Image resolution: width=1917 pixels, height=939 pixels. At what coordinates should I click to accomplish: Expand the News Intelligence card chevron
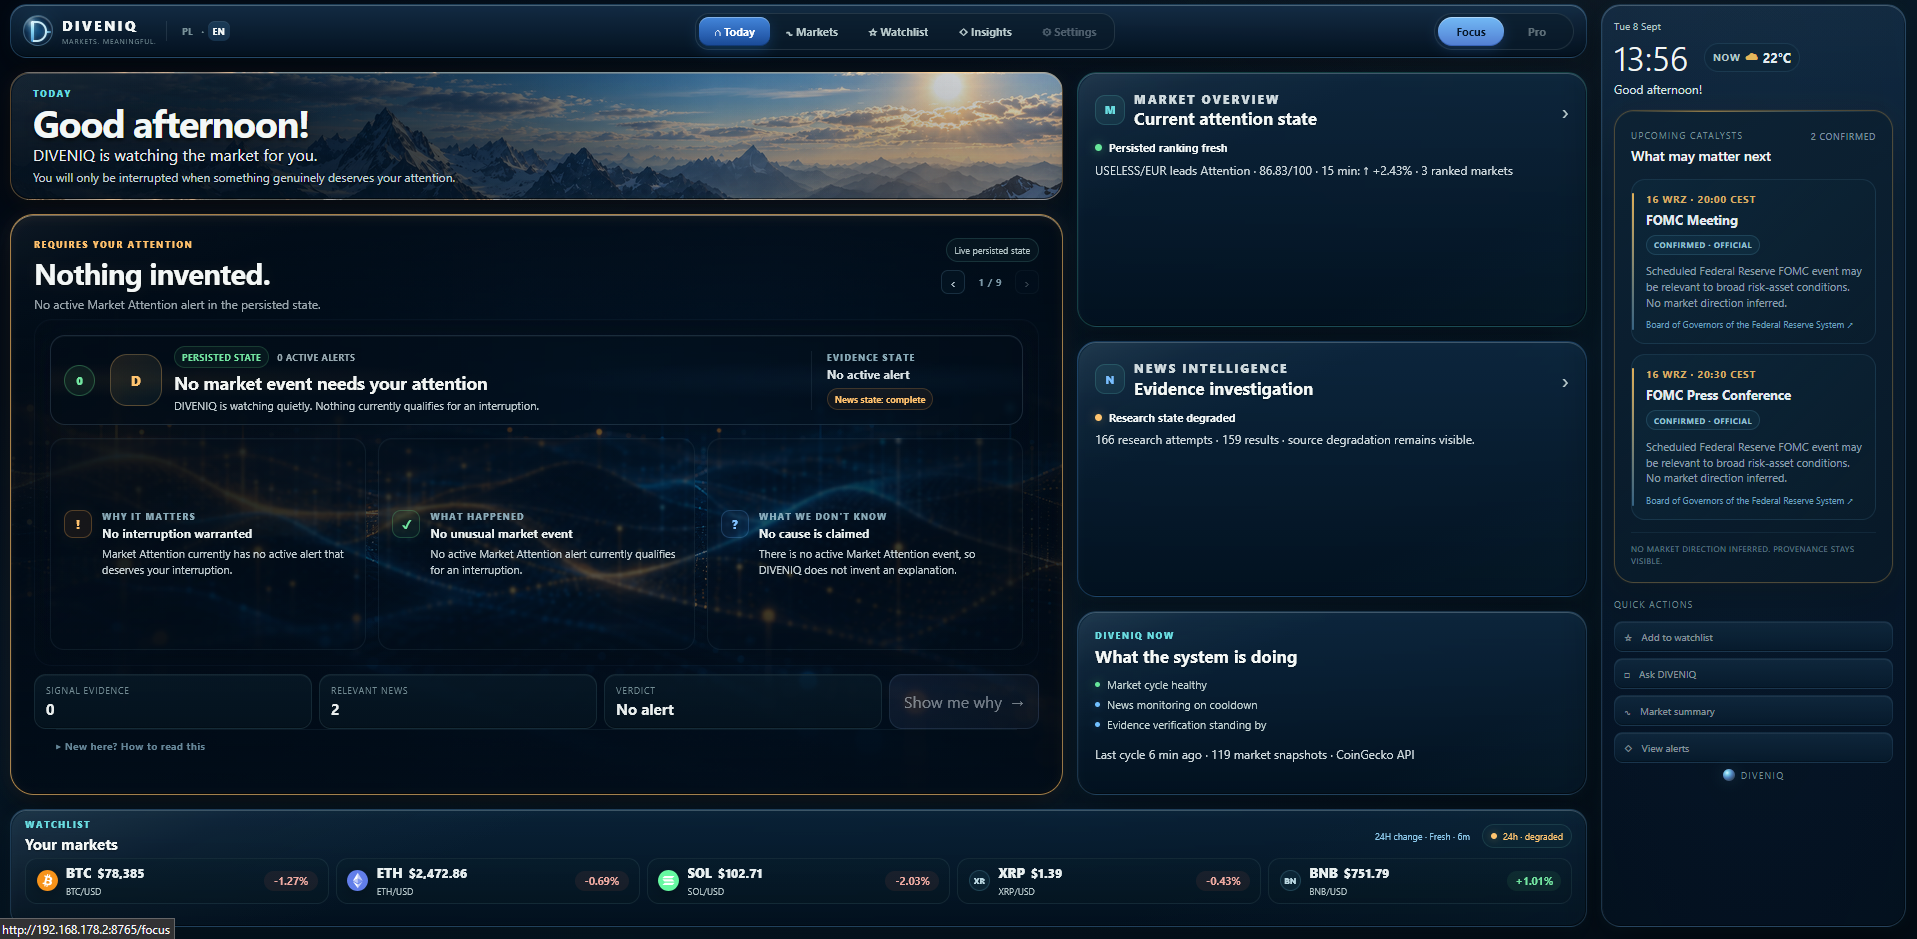(1565, 383)
